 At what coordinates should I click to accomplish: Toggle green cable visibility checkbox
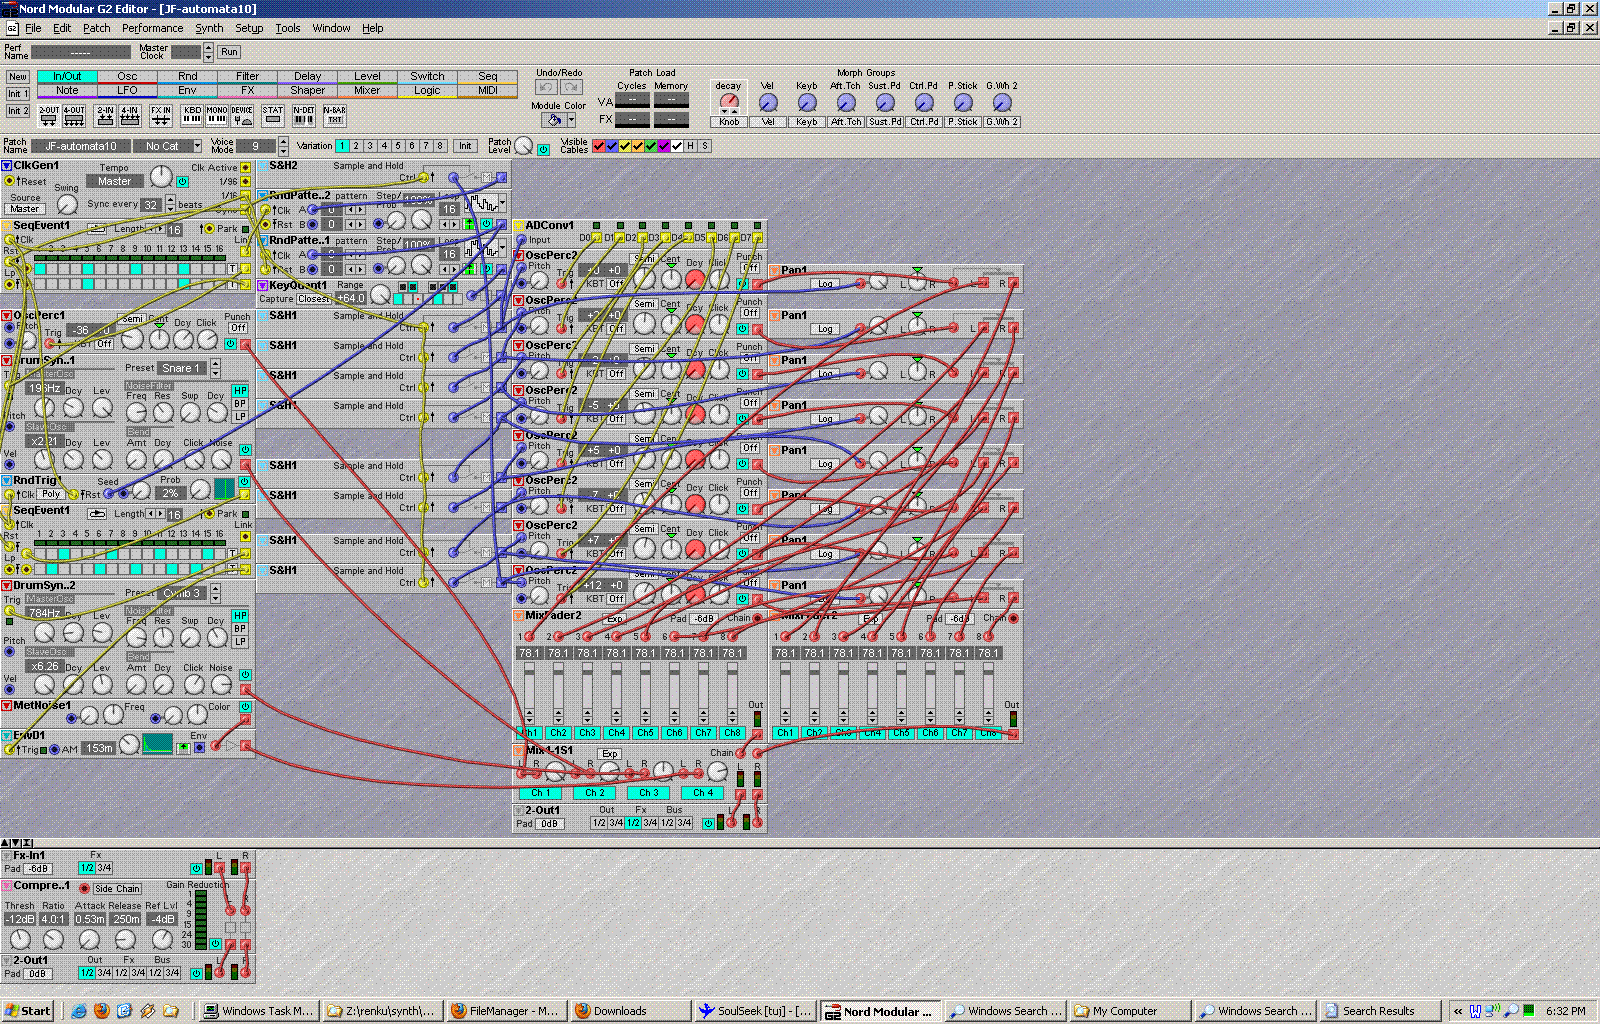(x=651, y=146)
